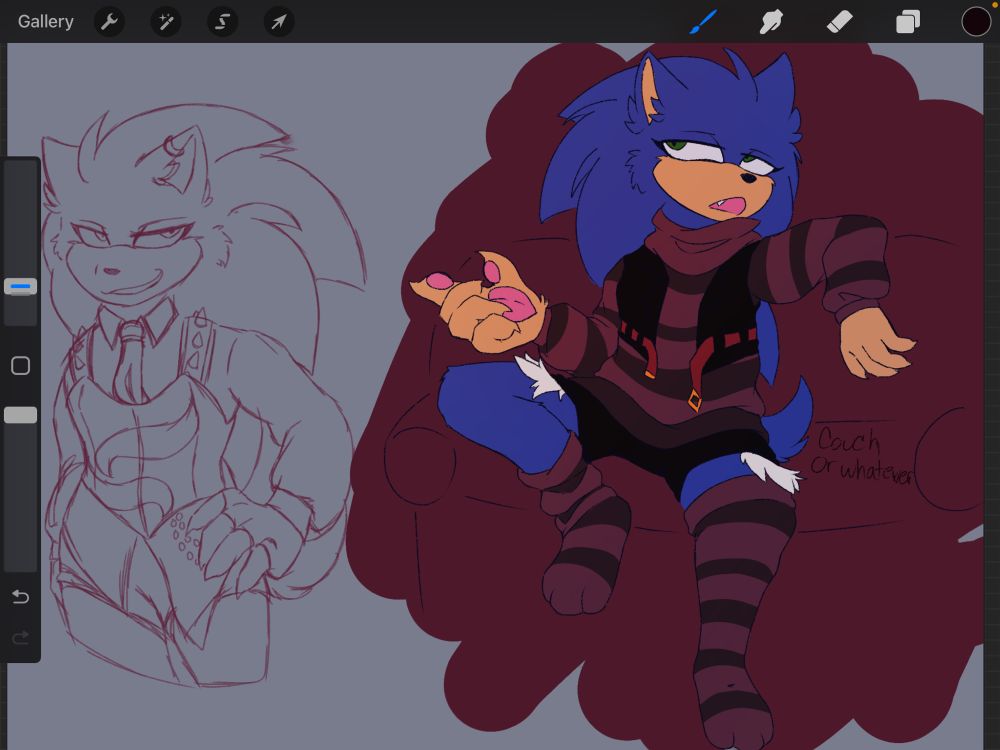Select the Smudge tool
1000x750 pixels.
771,22
